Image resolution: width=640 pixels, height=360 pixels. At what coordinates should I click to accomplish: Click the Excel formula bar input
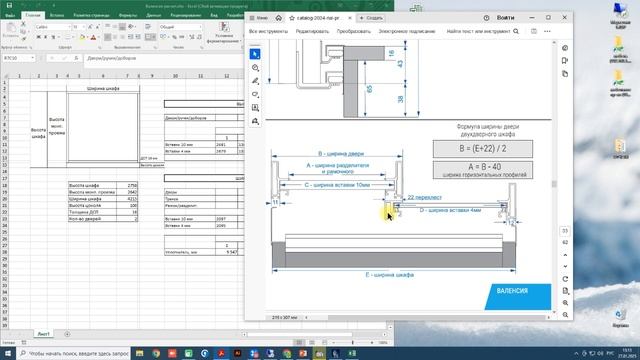(163, 58)
